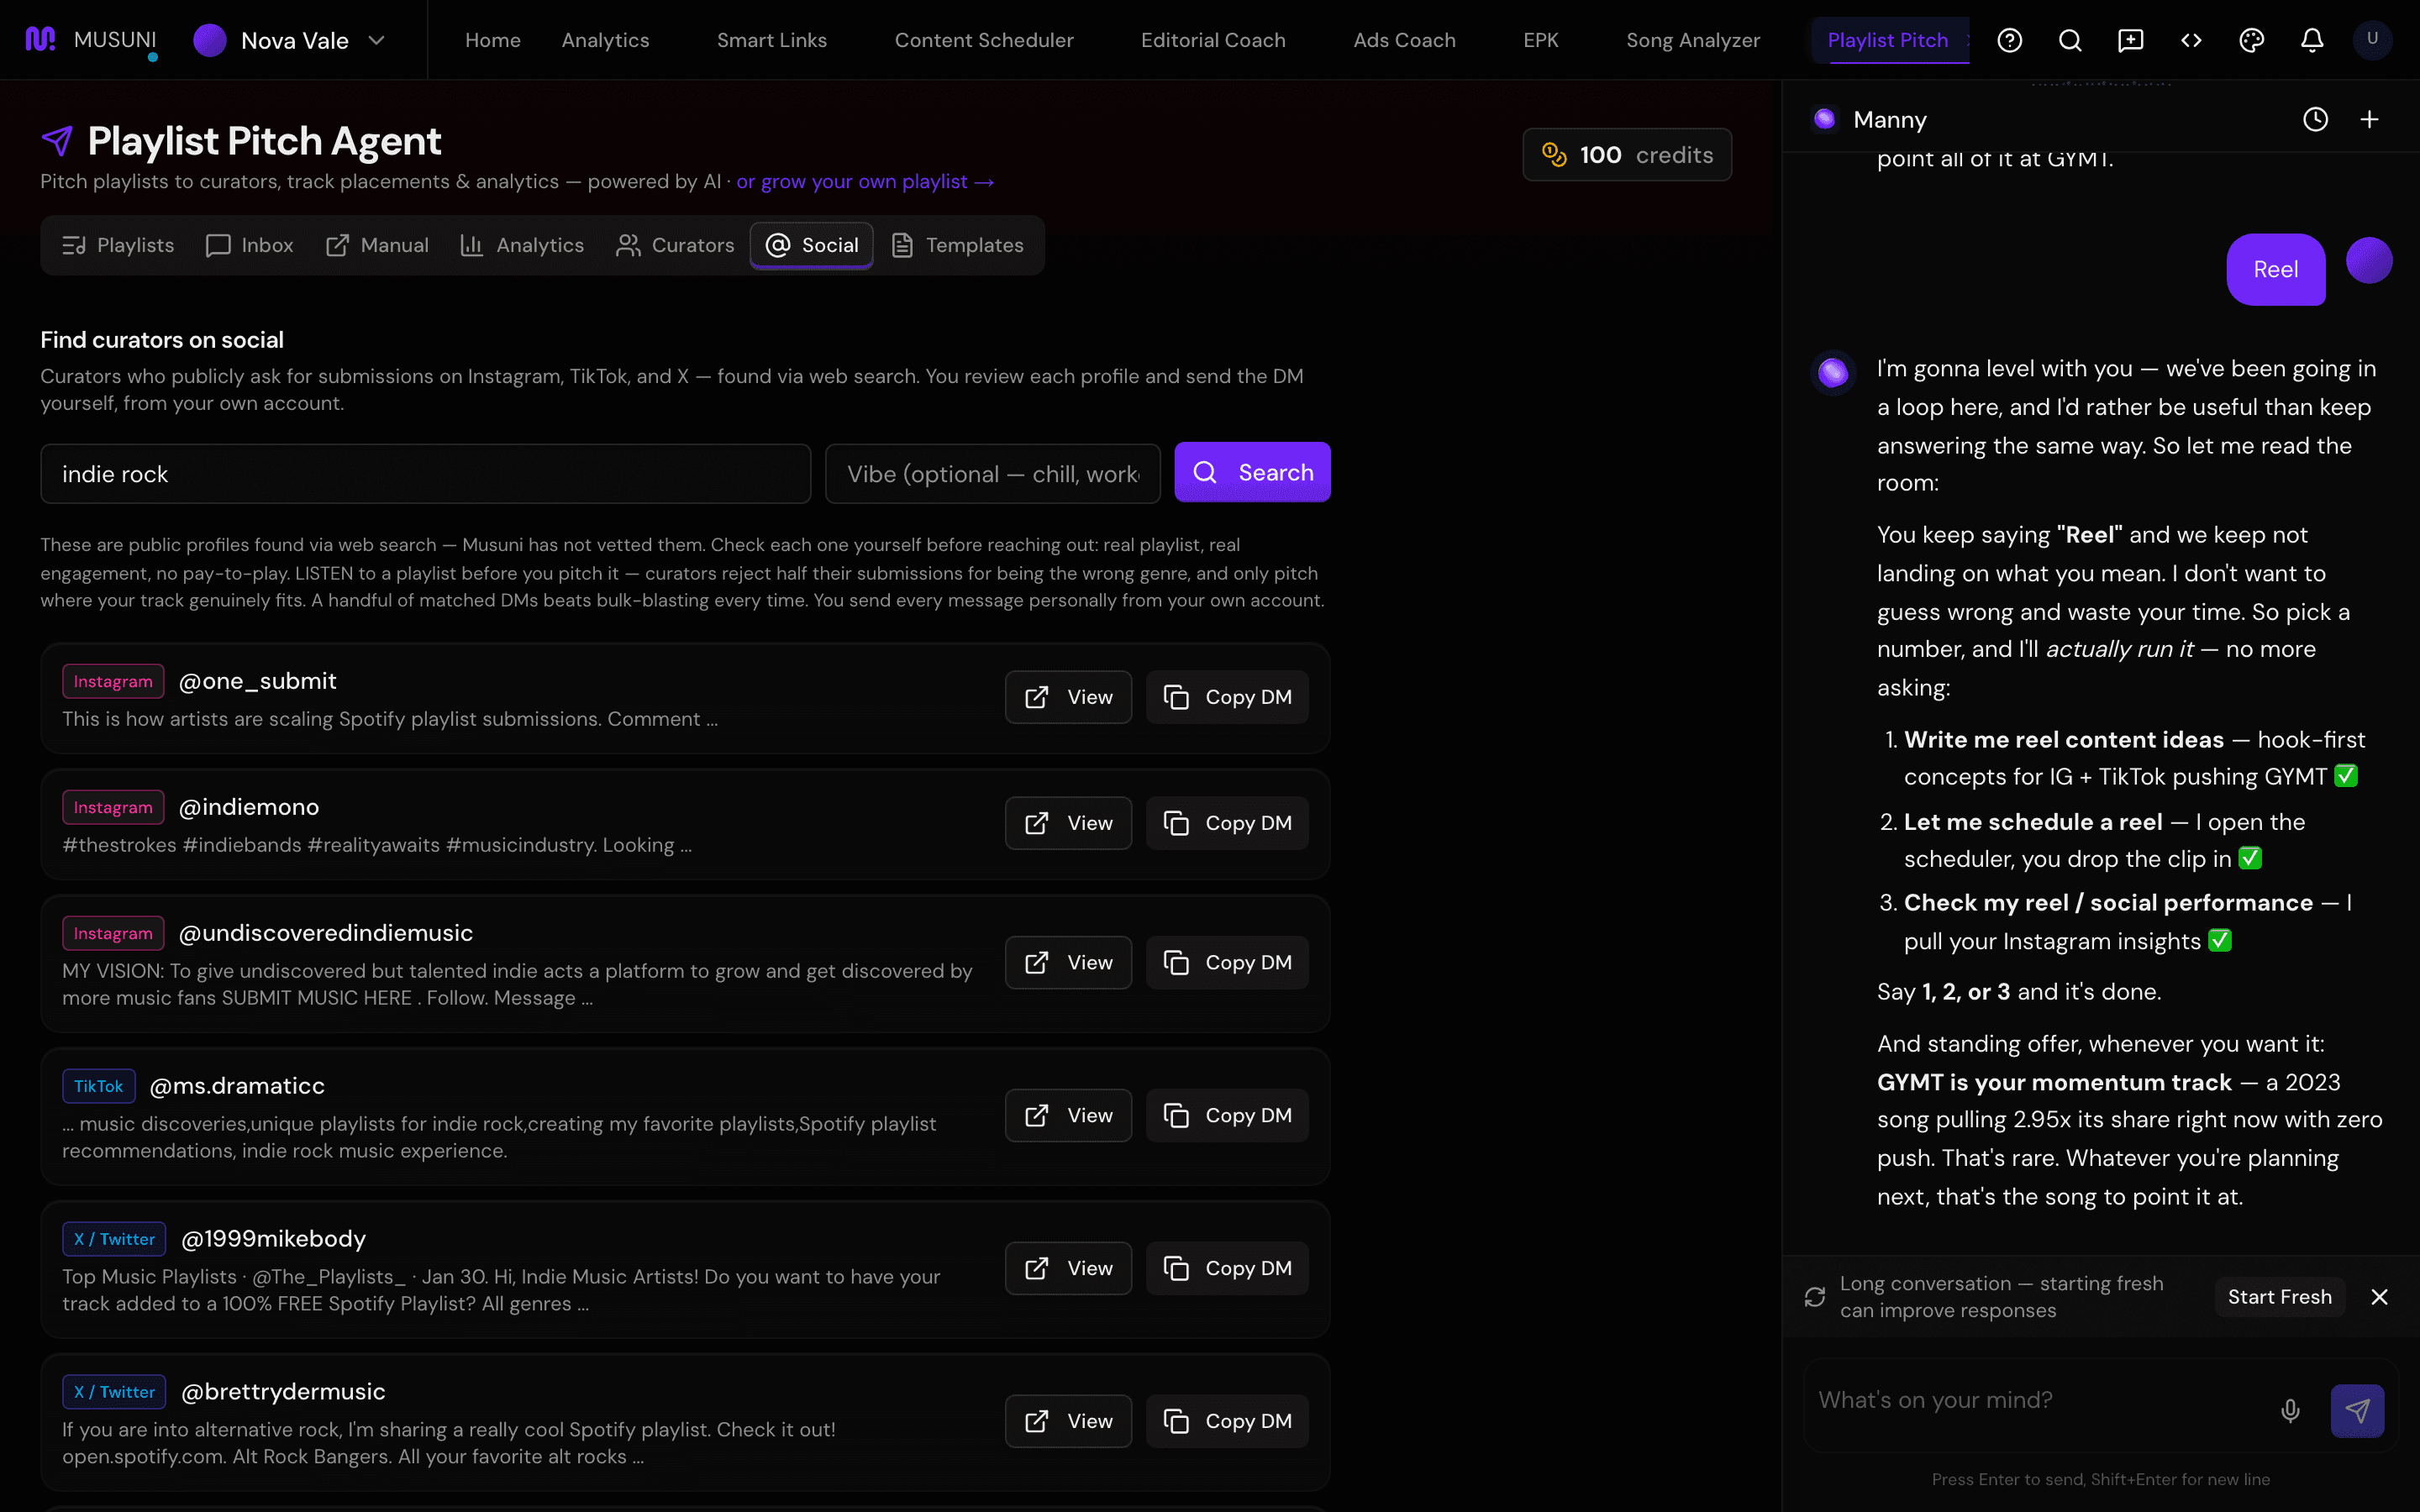Click the Nova Vale artist avatar
The height and width of the screenshot is (1512, 2420).
(x=209, y=40)
